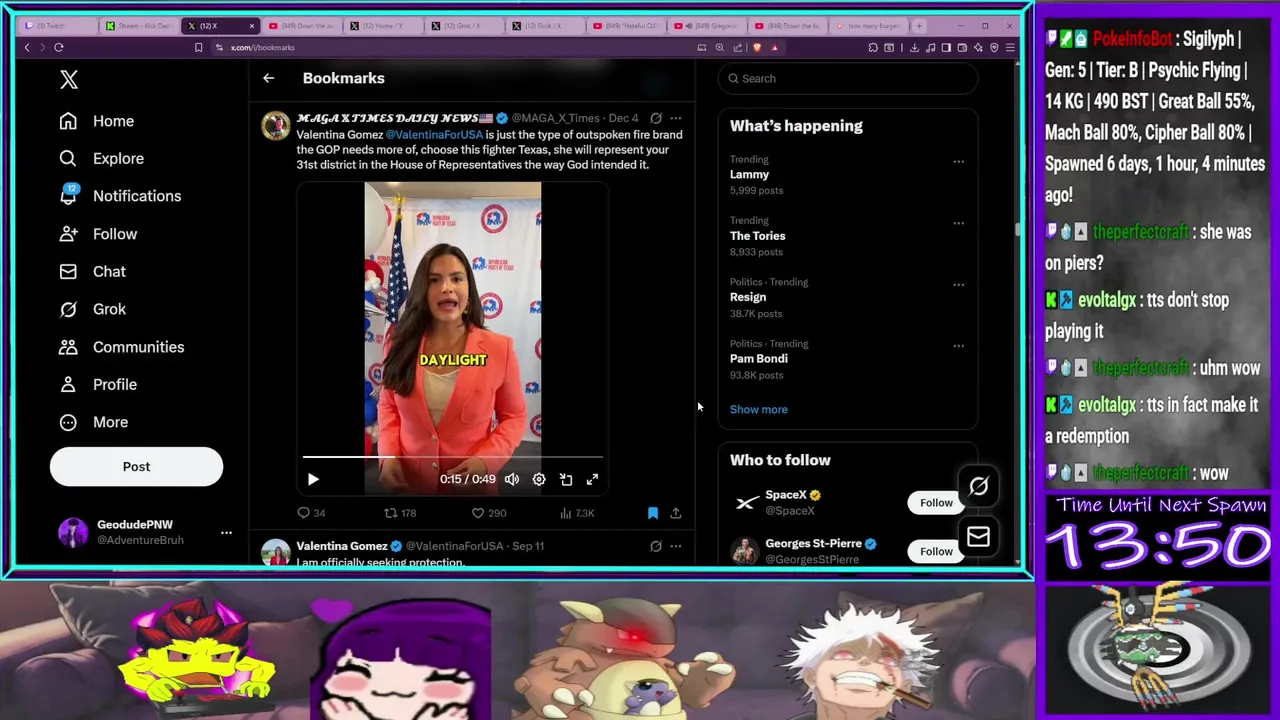Open Notifications with 12 badge
This screenshot has height=720, width=1280.
tap(120, 196)
